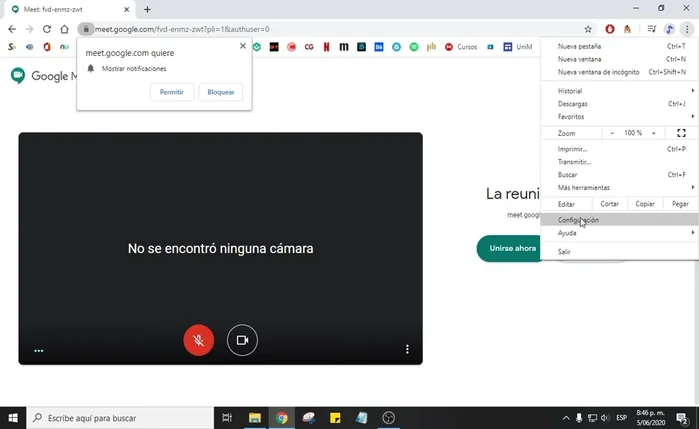Choose Transmitir in Chrome menu
699x429 pixels.
click(x=620, y=162)
